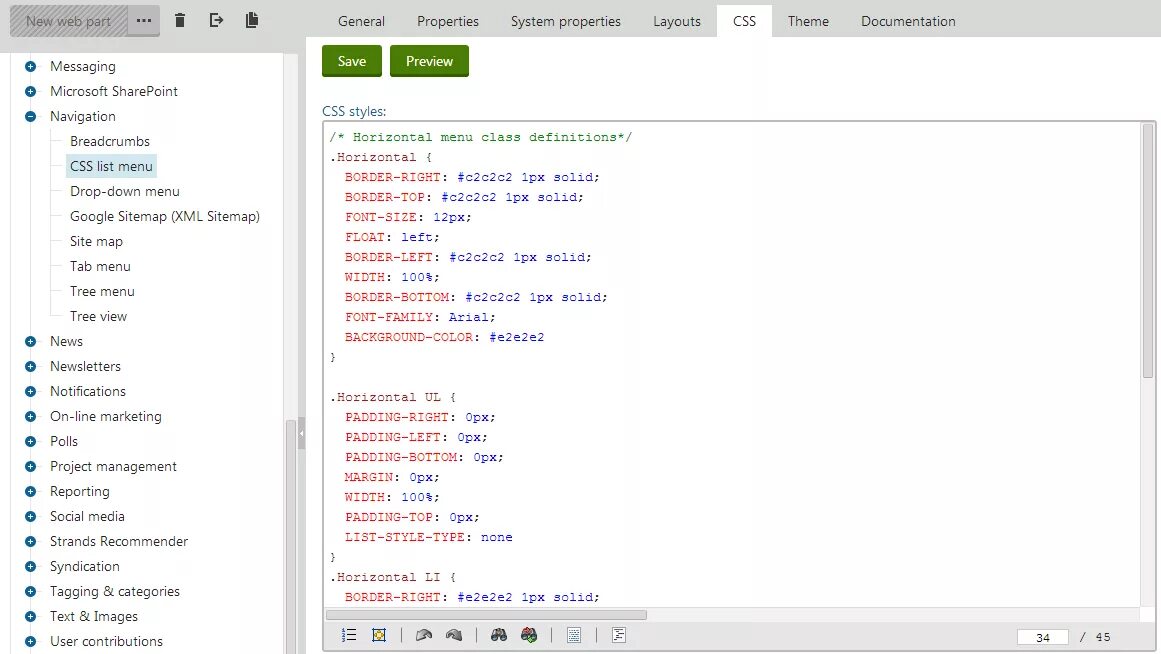Click the New web part button
This screenshot has width=1161, height=654.
[x=68, y=21]
